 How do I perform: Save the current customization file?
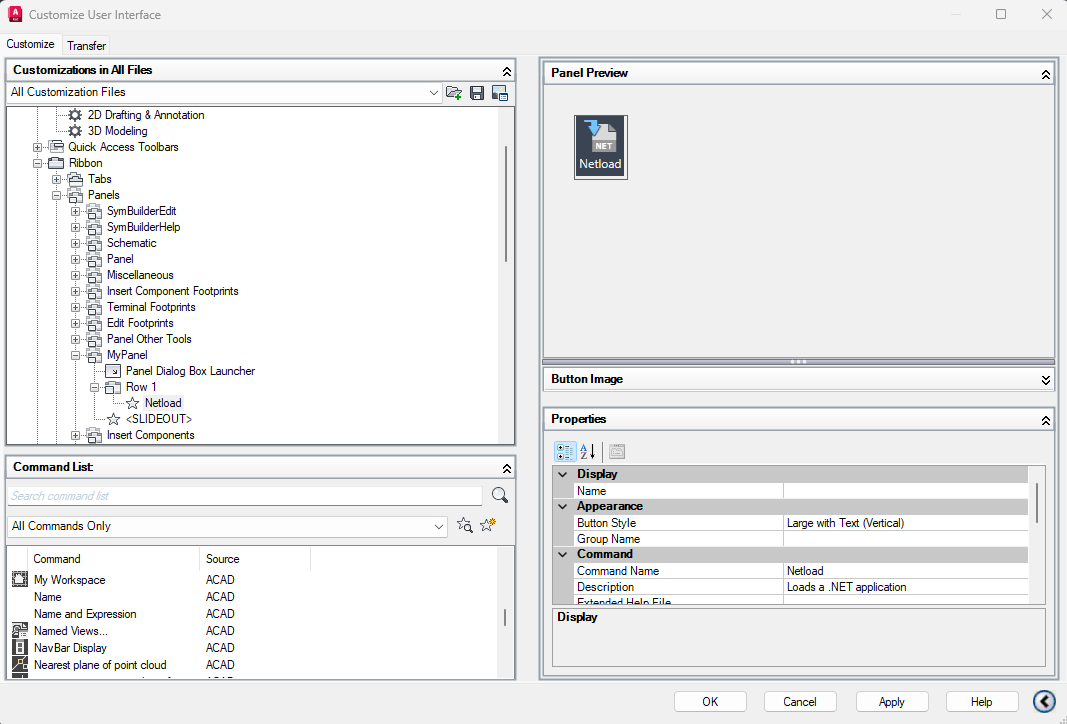477,92
